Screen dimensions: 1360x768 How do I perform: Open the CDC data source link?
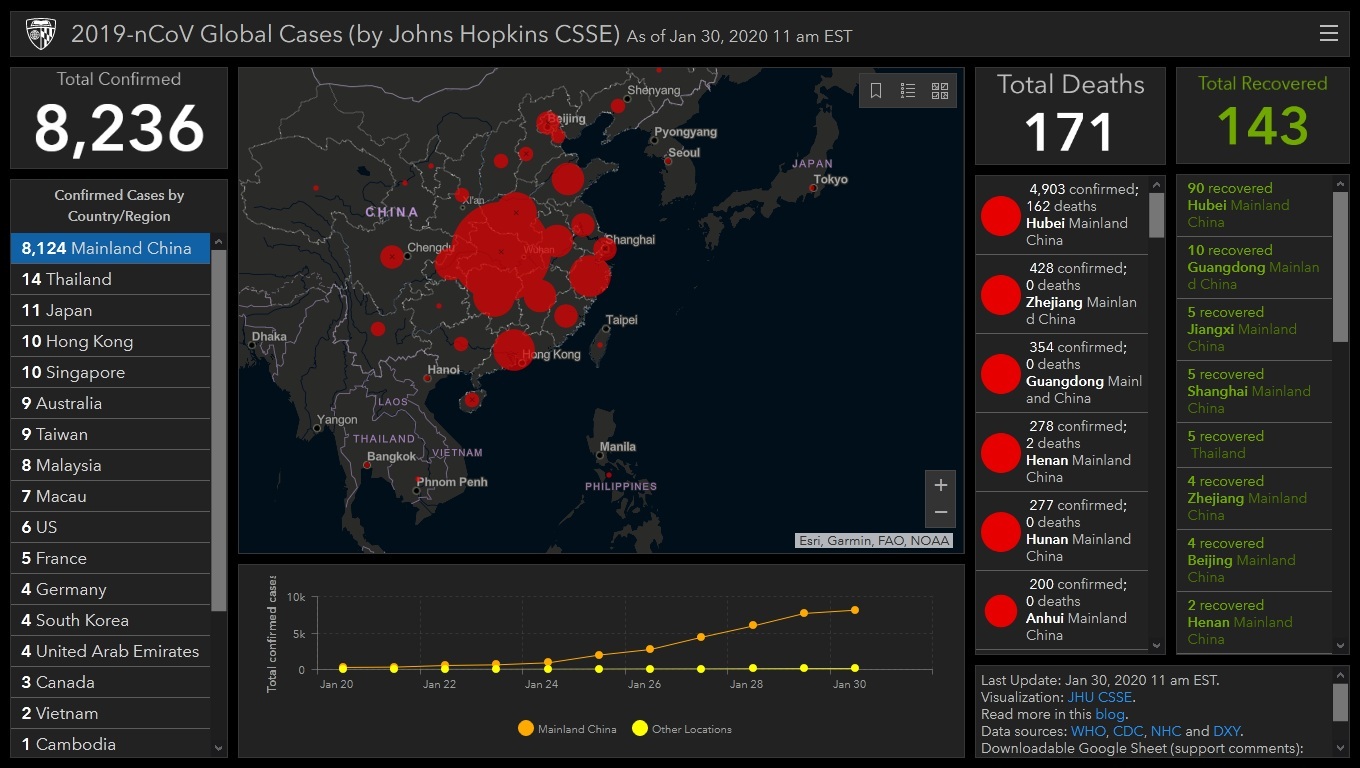tap(1128, 731)
